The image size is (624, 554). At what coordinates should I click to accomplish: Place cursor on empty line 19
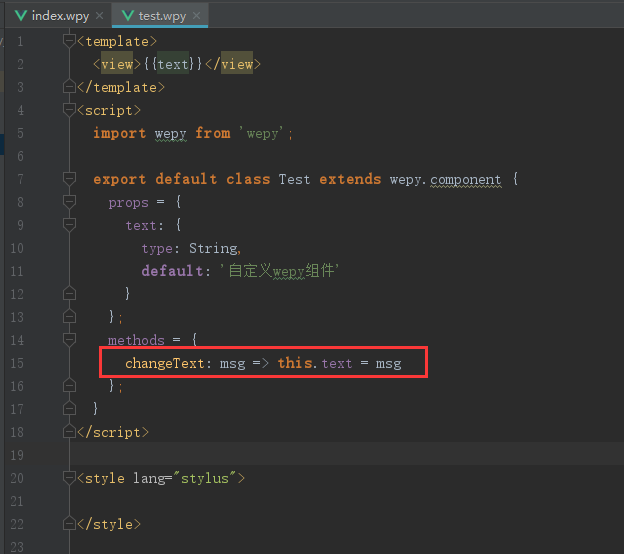[x=346, y=454]
